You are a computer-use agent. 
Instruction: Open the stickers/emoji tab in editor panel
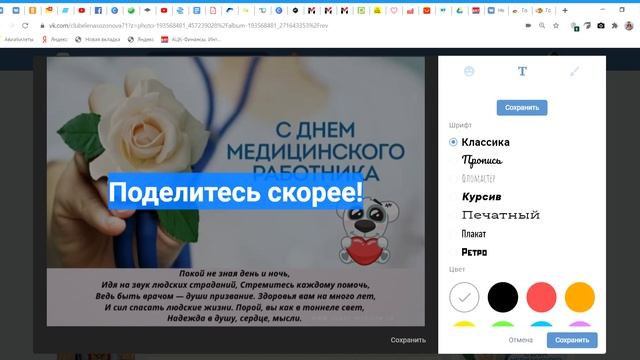point(469,71)
